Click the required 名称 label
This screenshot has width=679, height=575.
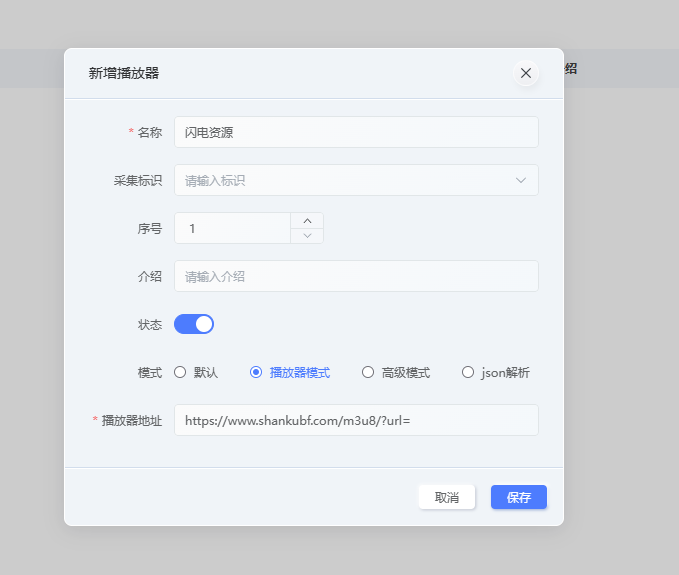(x=149, y=132)
